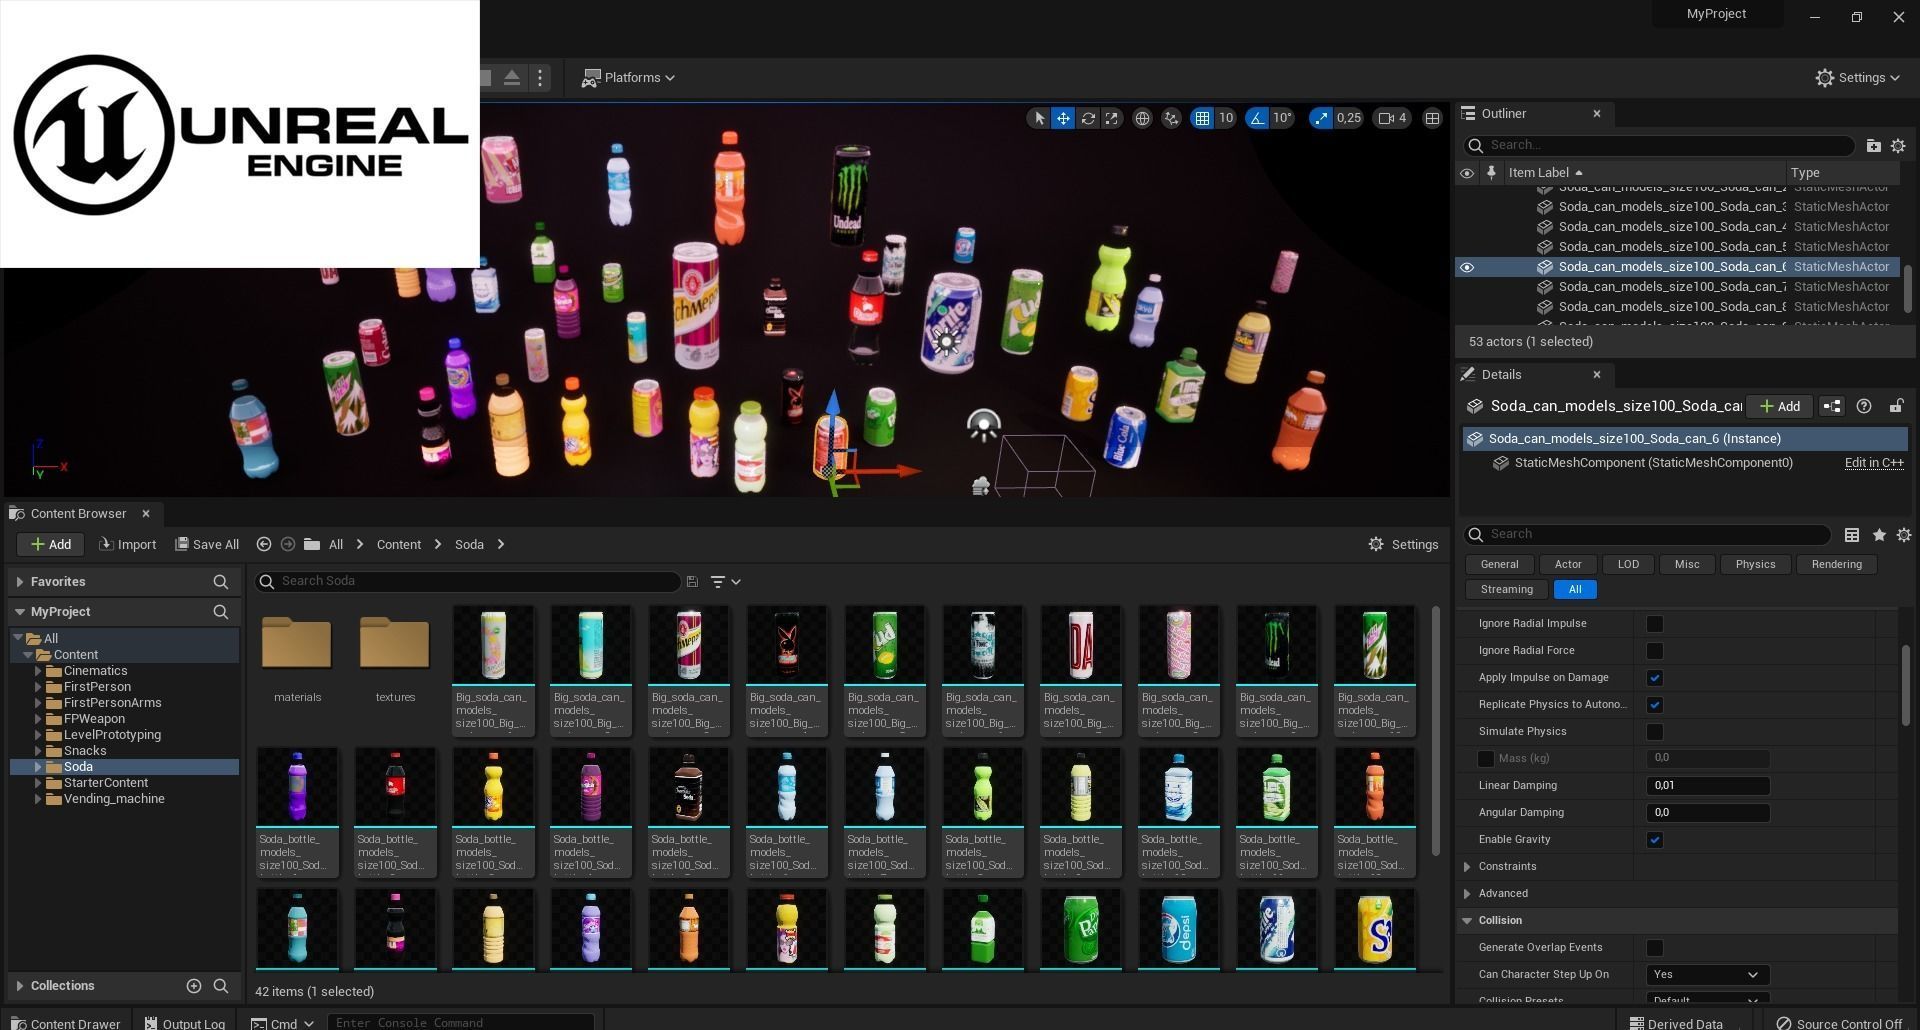Toggle surface snapping icon in viewport
Viewport: 1920px width, 1030px height.
pos(1171,118)
